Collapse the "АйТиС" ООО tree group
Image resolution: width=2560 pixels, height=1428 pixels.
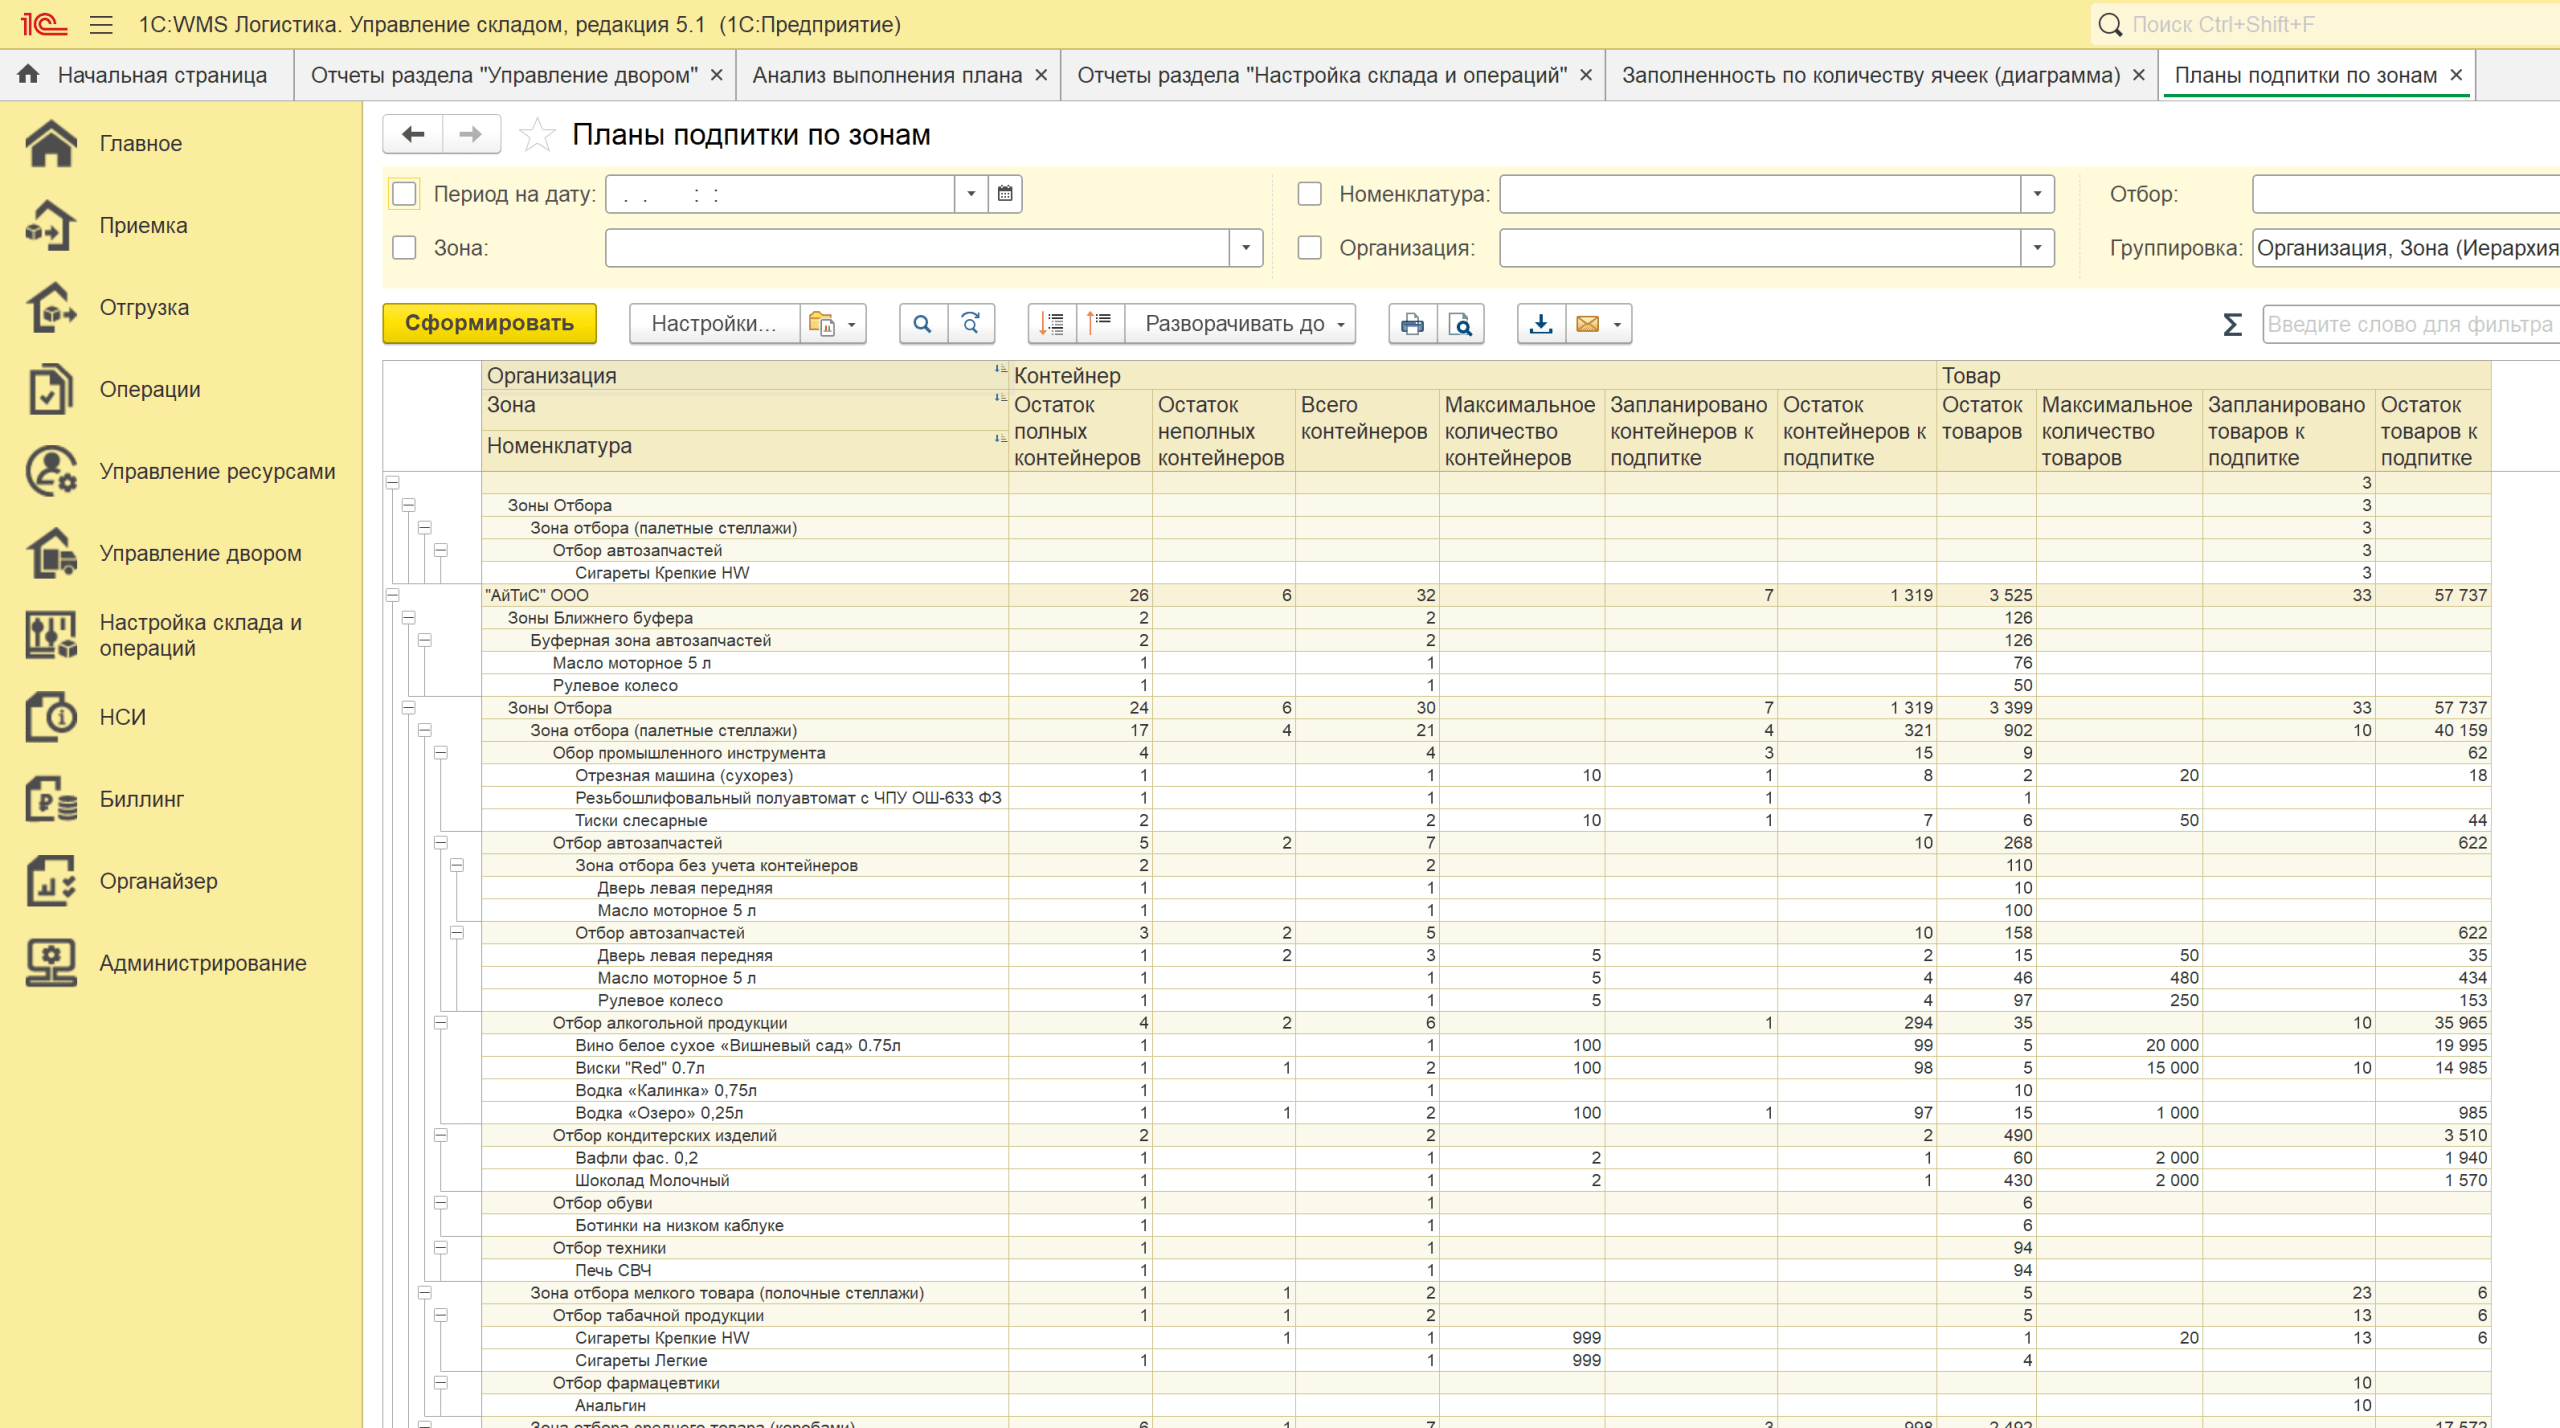pyautogui.click(x=393, y=595)
